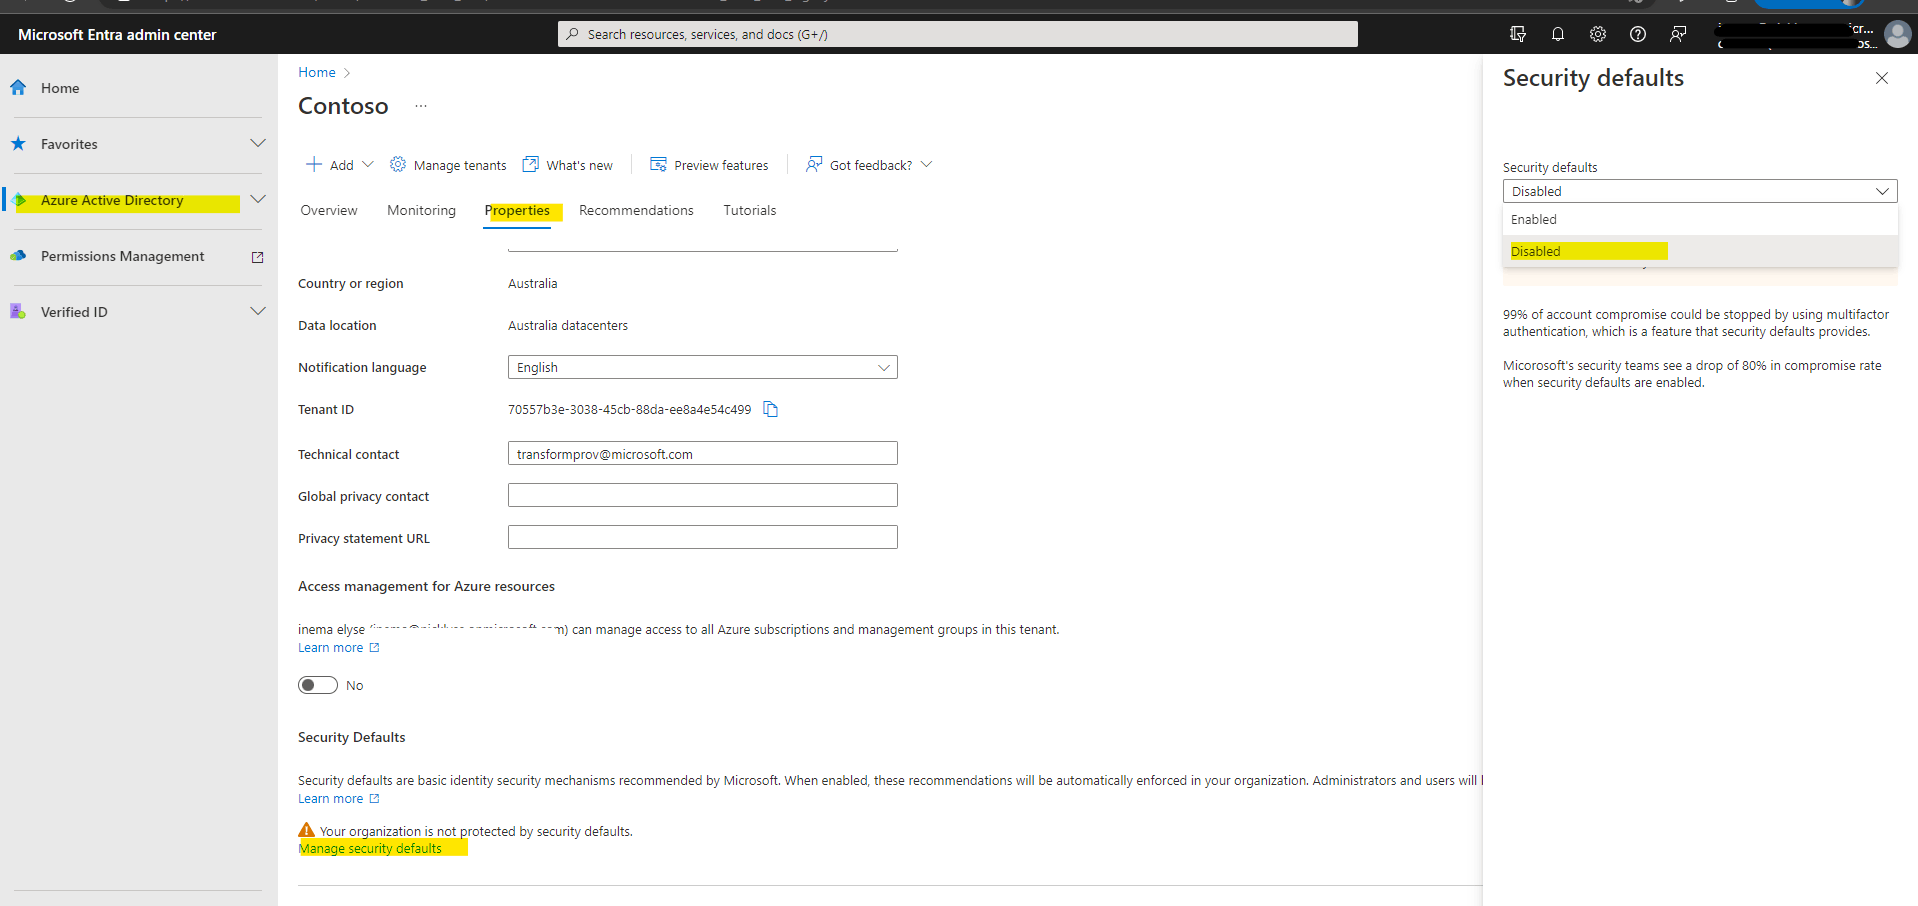Toggle Azure resources access management switch
Image resolution: width=1918 pixels, height=906 pixels.
[318, 685]
